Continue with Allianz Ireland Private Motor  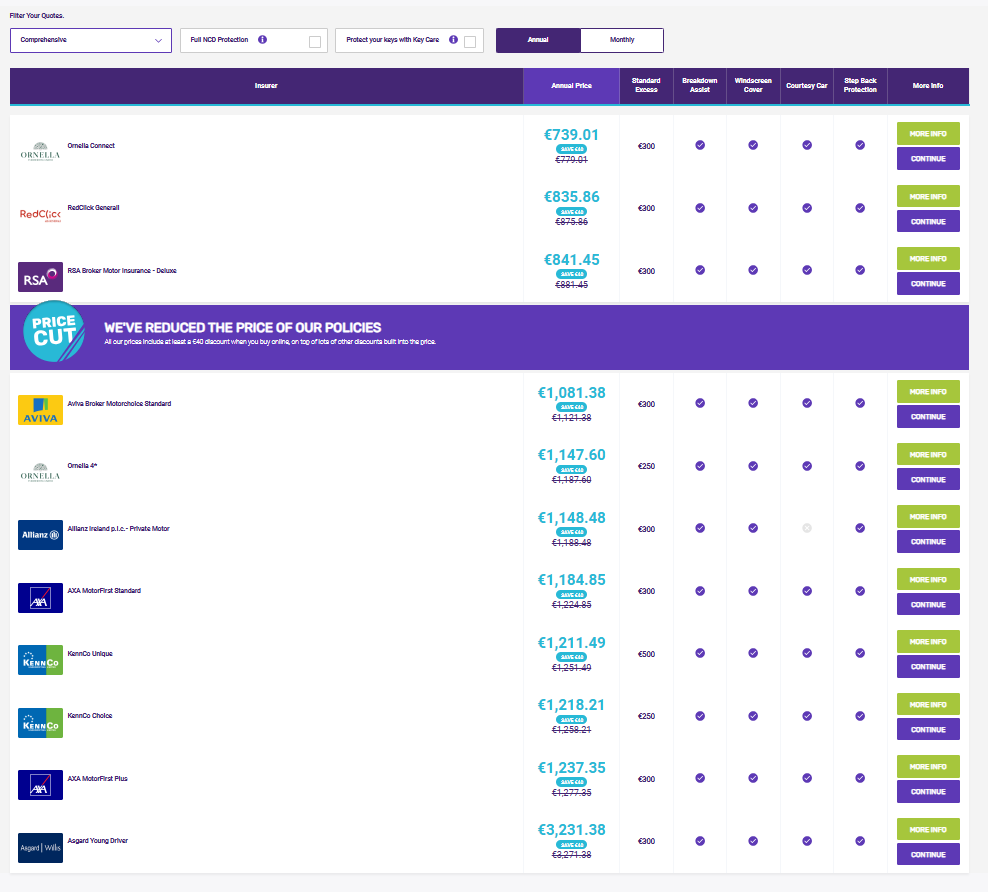[928, 542]
